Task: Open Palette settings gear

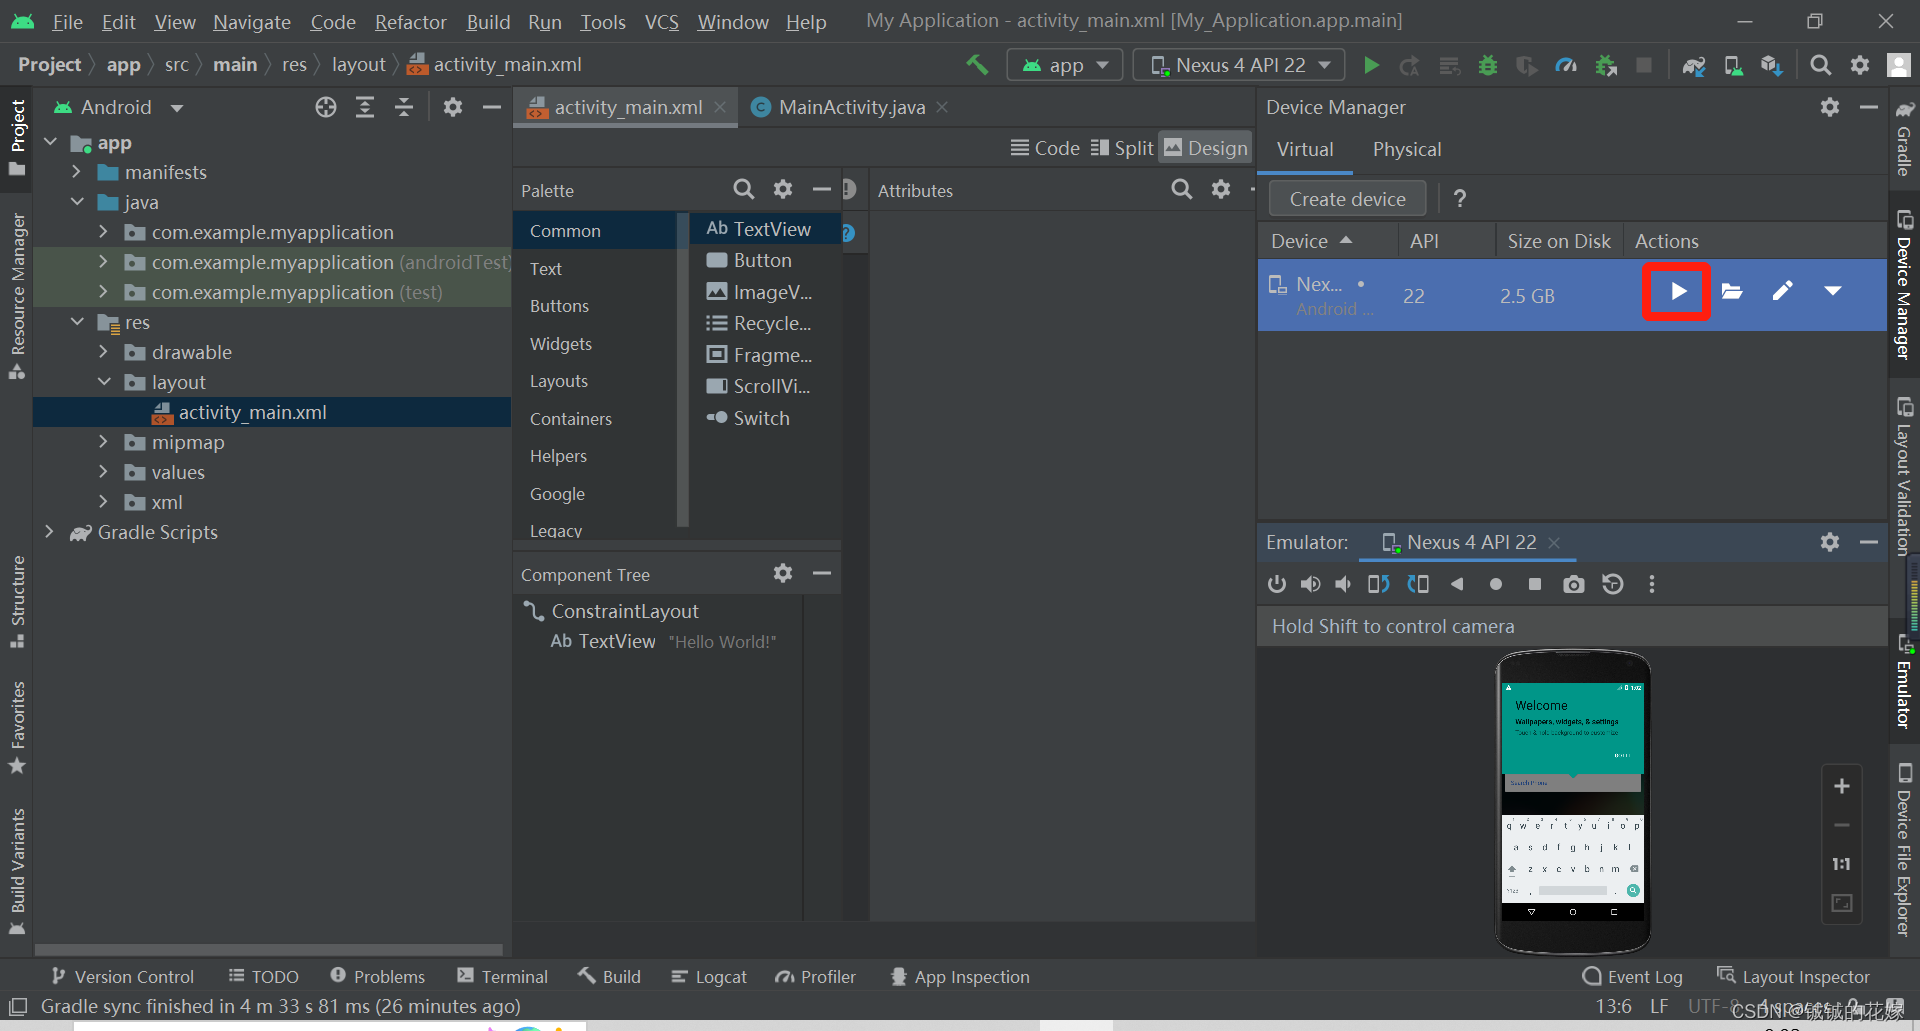Action: tap(783, 189)
